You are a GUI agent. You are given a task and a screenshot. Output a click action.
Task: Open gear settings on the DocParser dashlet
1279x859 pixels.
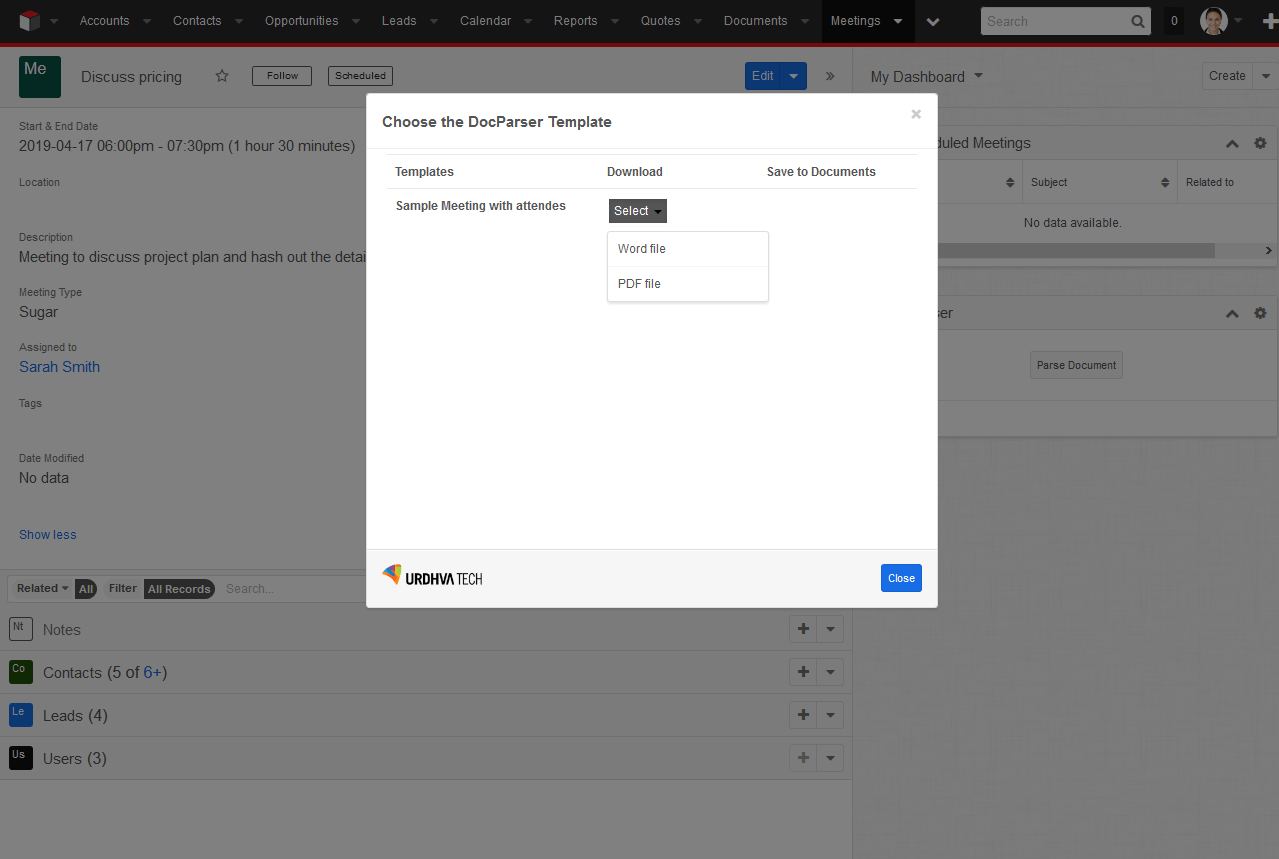coord(1260,313)
